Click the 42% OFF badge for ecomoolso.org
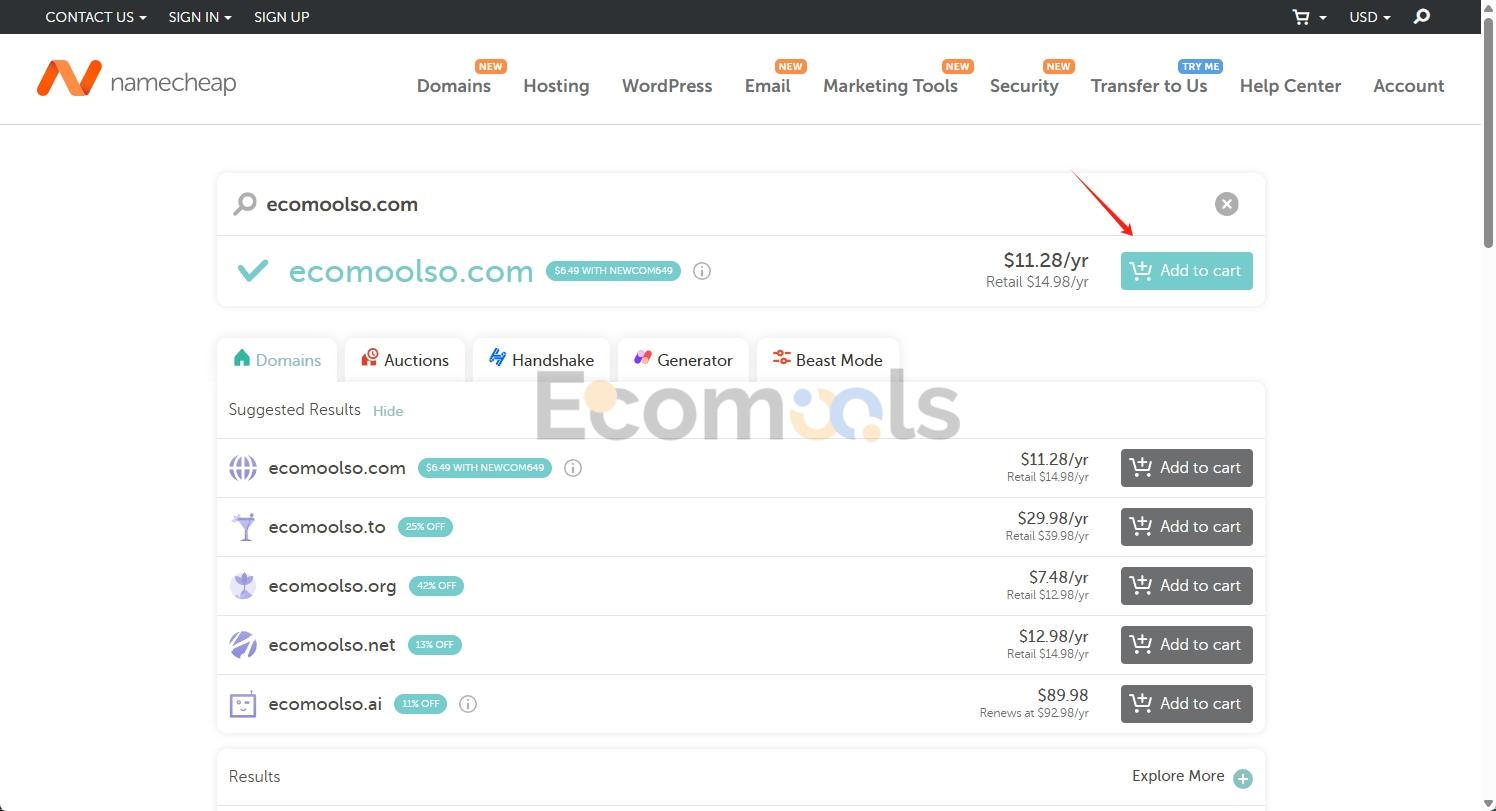The height and width of the screenshot is (811, 1496). 436,586
